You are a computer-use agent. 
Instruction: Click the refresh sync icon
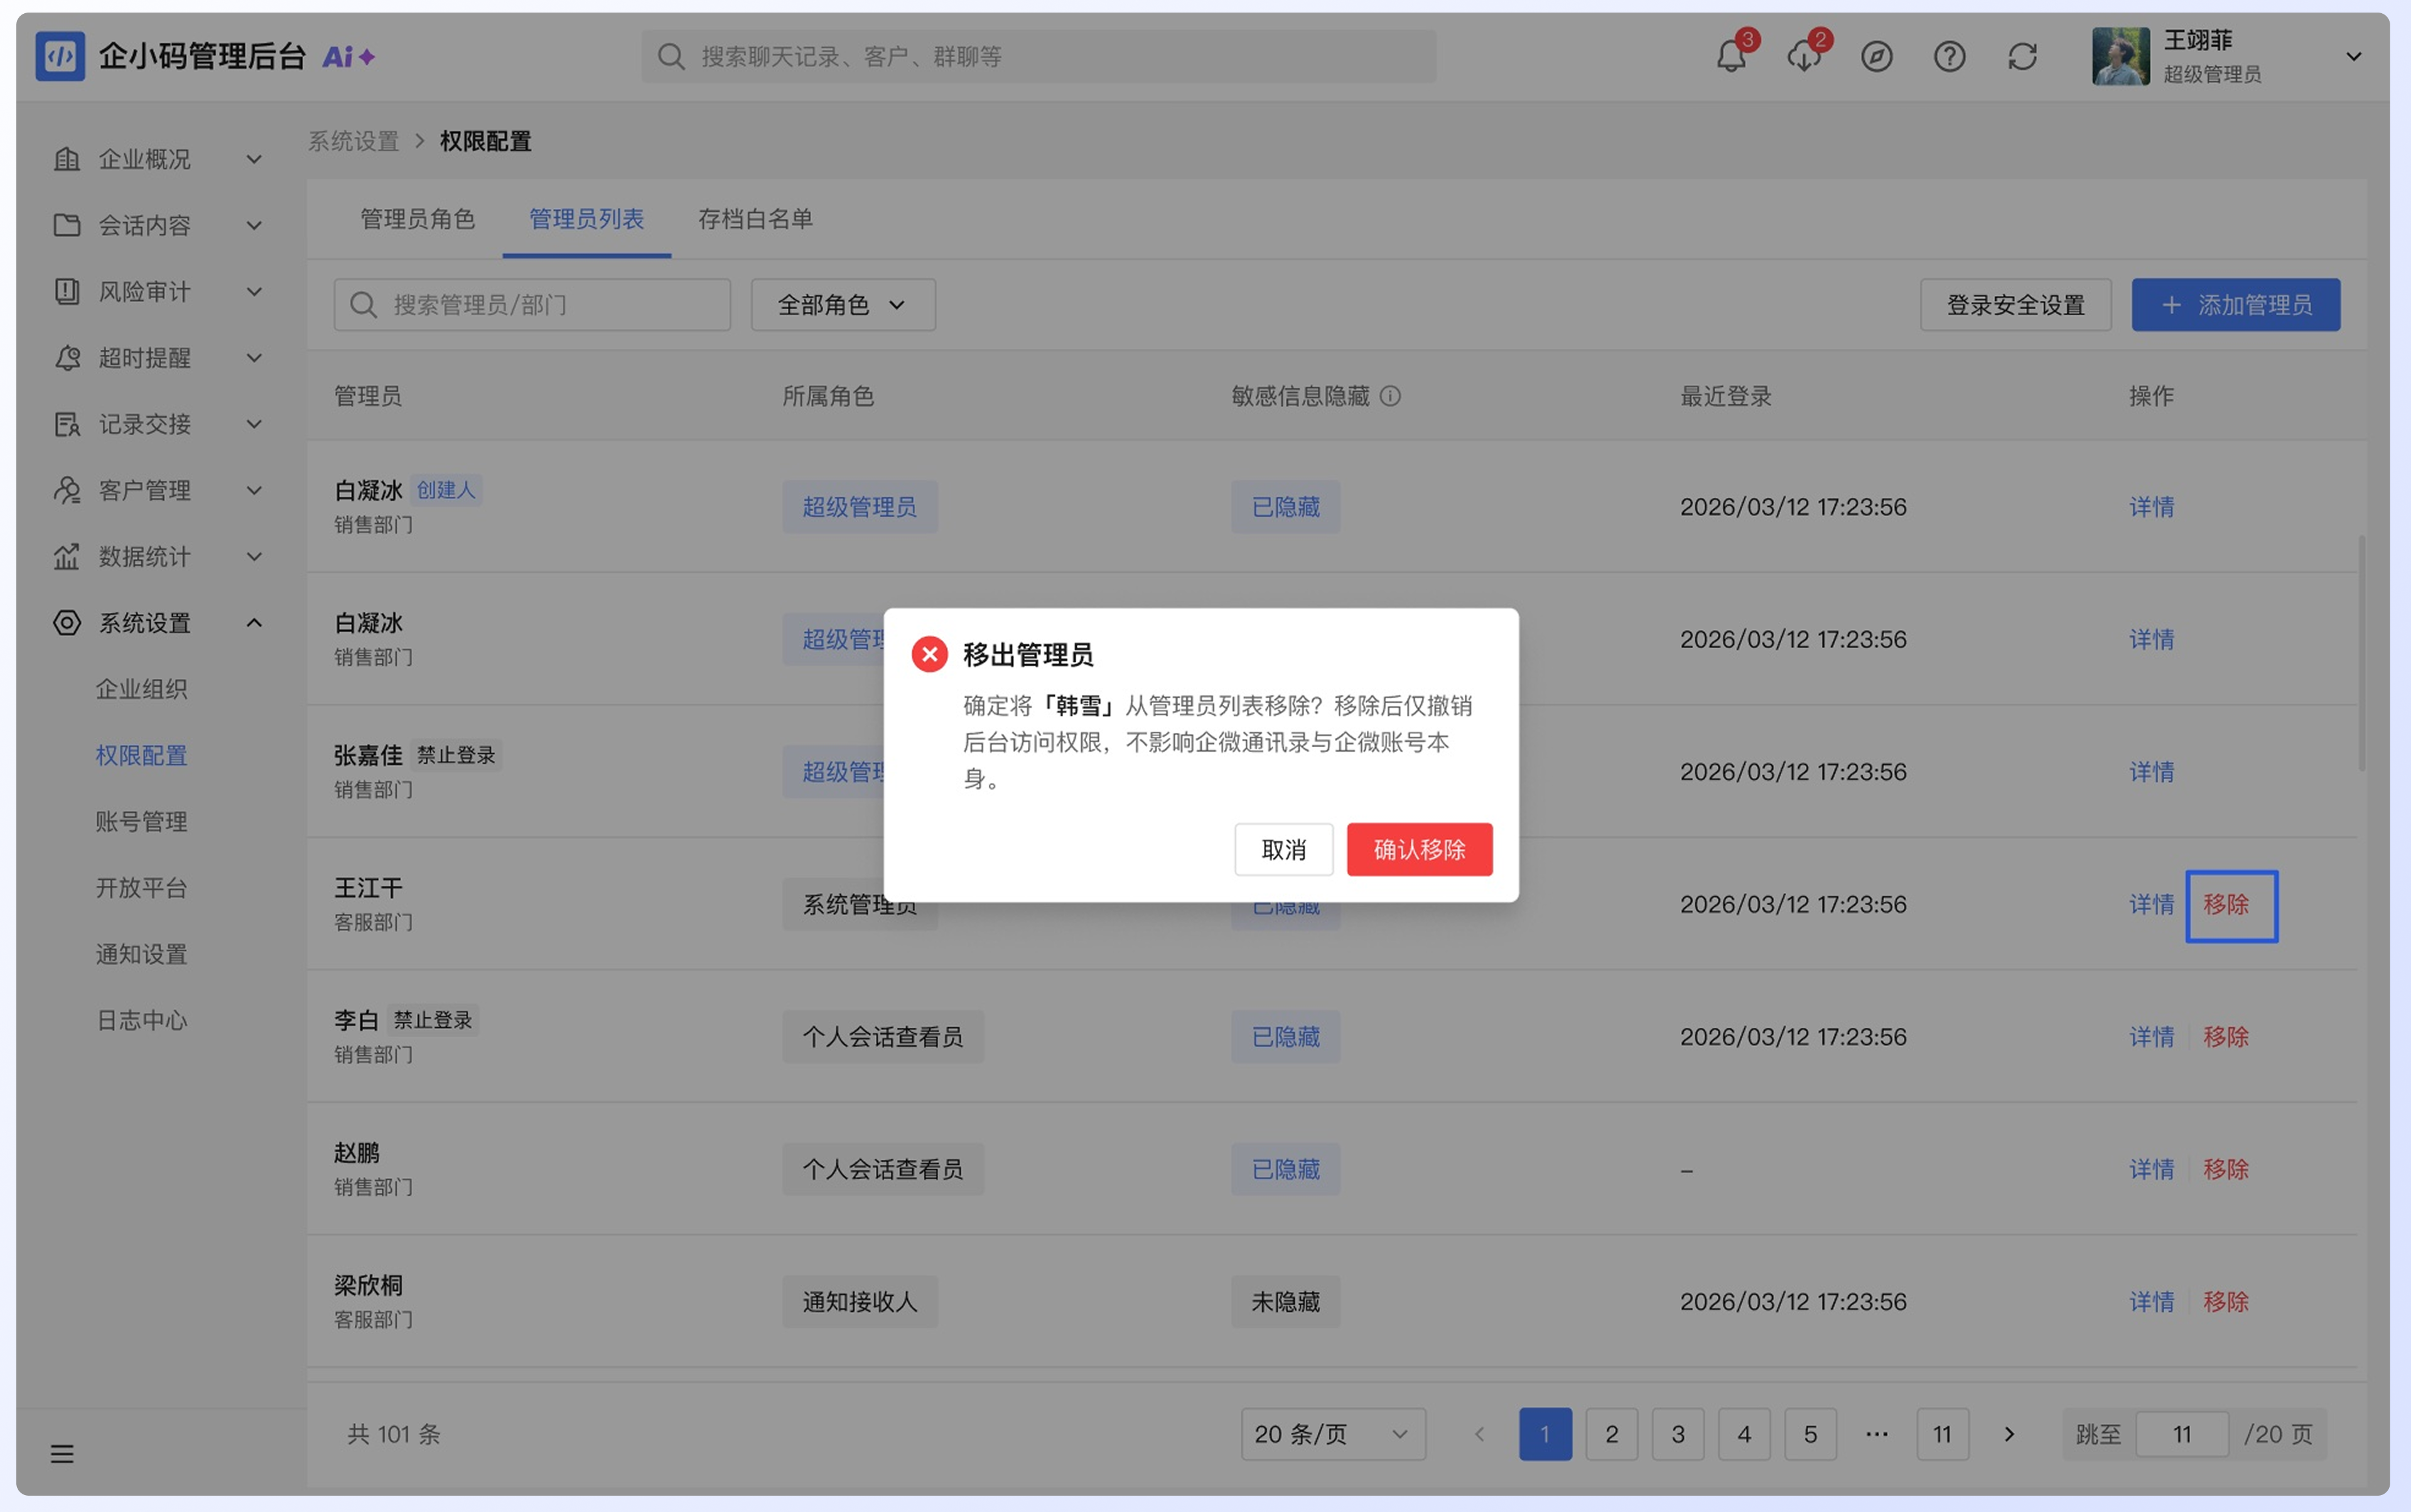(2023, 56)
